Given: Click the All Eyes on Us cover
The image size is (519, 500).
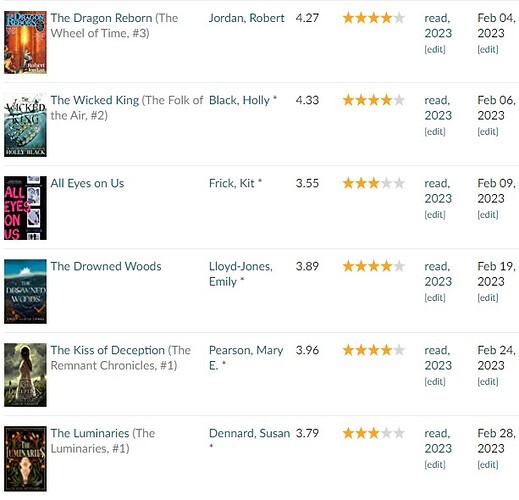Looking at the screenshot, I should [25, 208].
